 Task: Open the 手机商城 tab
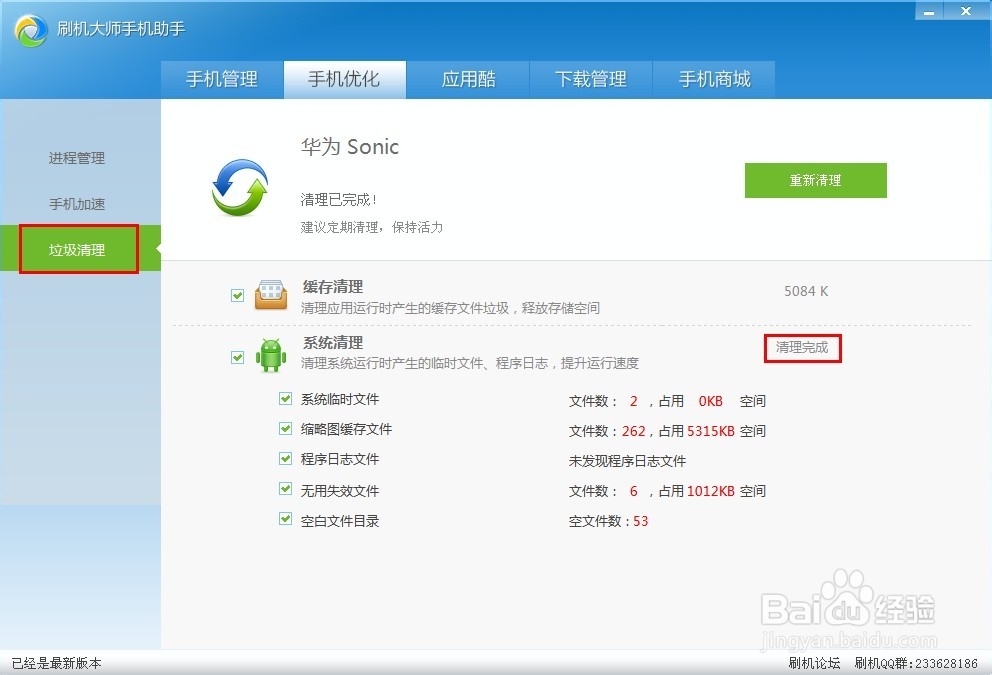[x=714, y=80]
